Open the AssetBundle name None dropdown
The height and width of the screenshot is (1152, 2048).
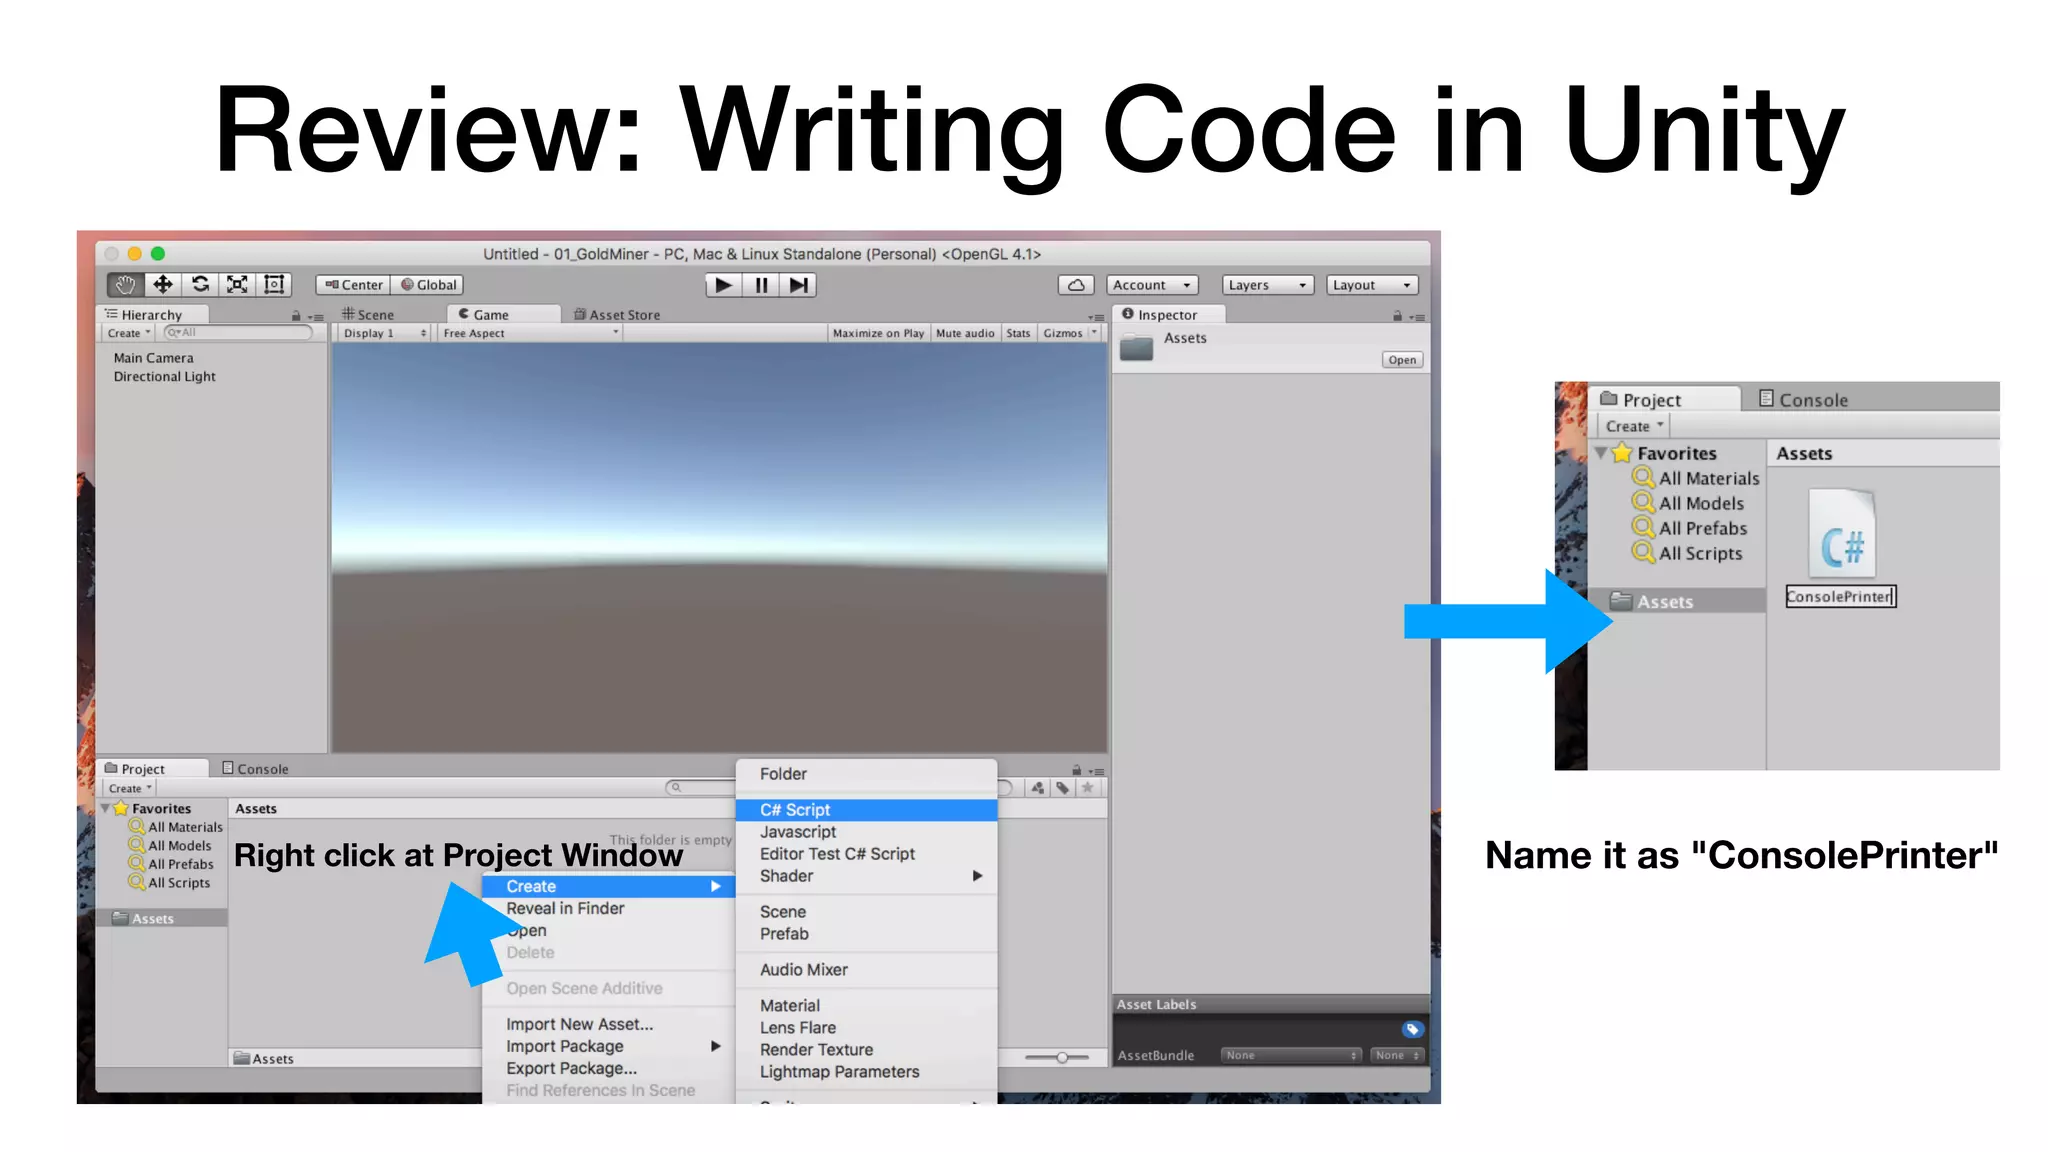(x=1291, y=1055)
